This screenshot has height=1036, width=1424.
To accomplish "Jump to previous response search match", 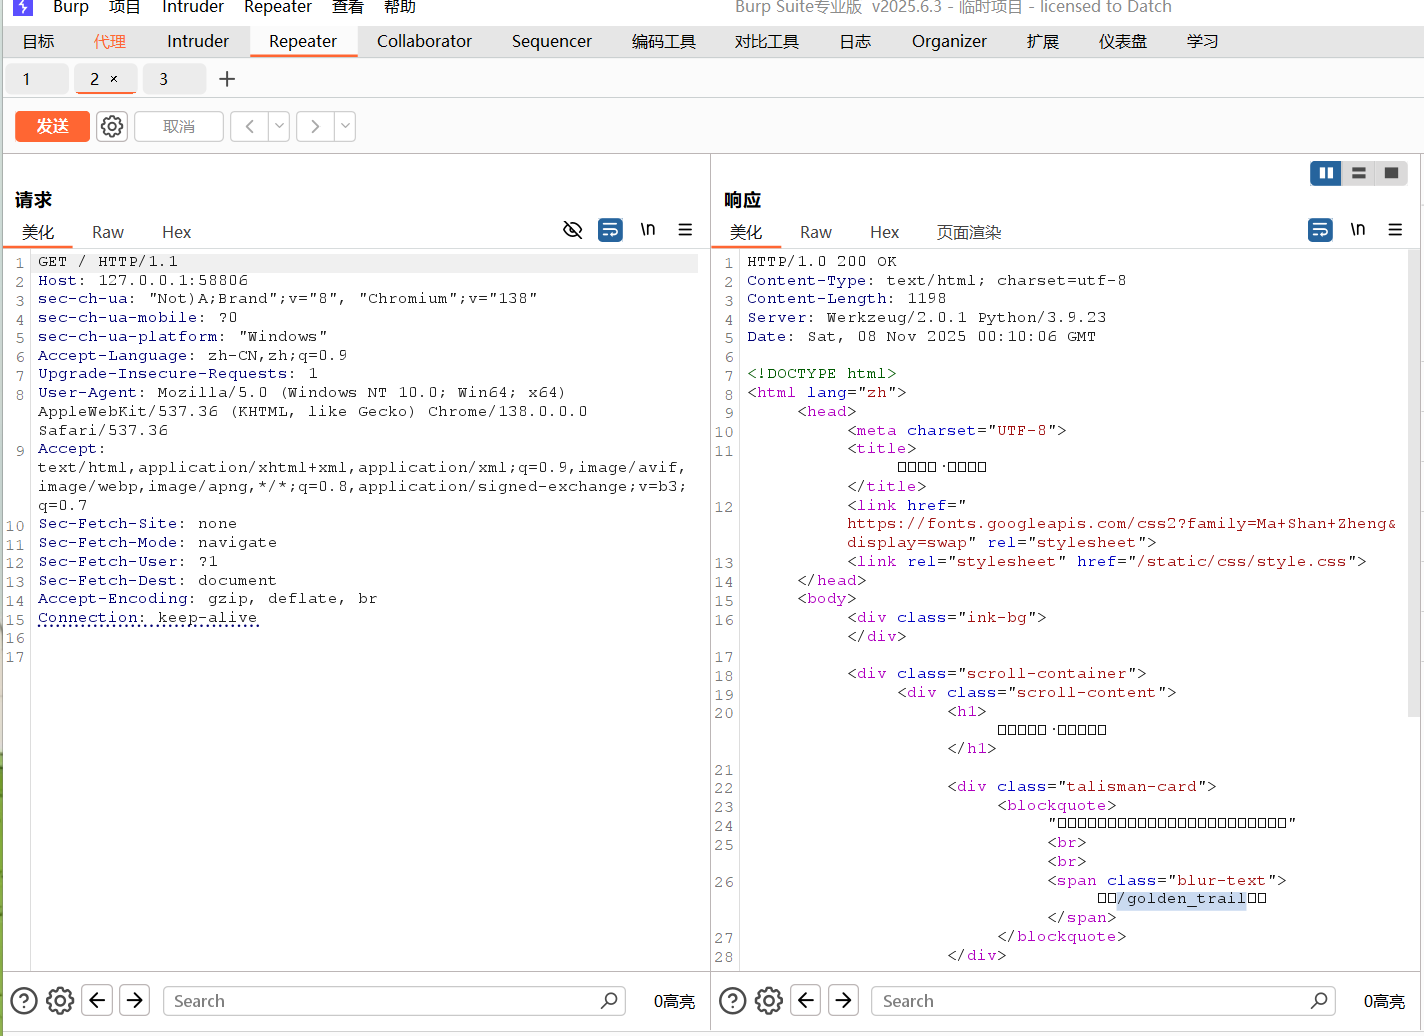I will [806, 1000].
